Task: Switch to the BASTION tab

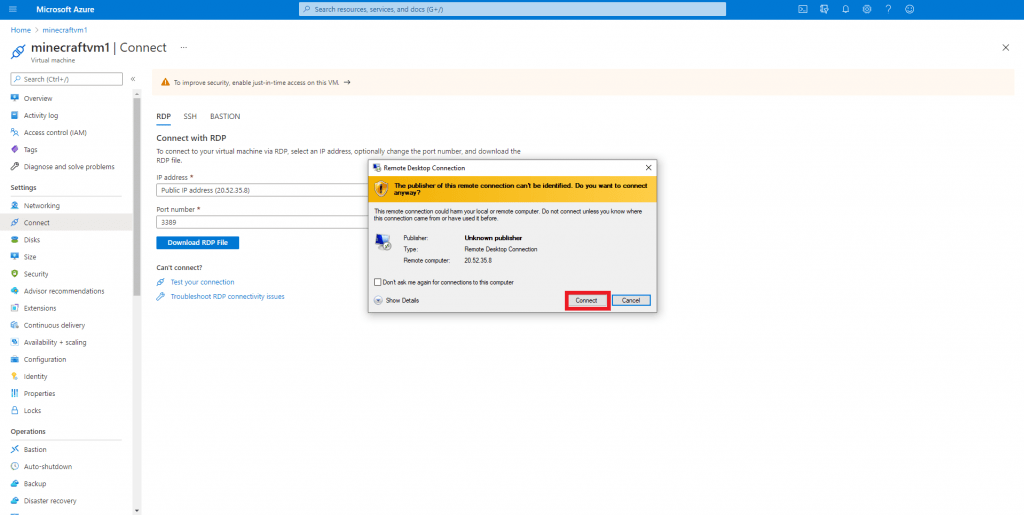Action: coord(224,116)
